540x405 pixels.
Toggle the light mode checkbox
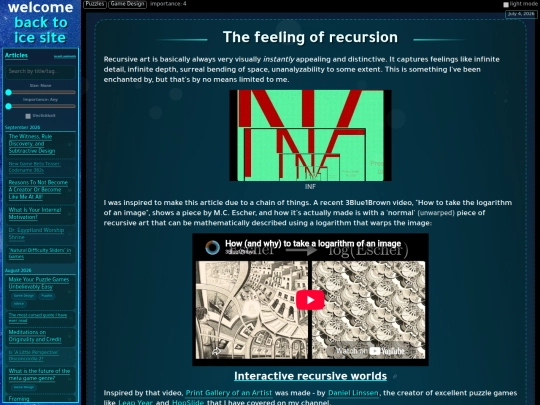[506, 4]
